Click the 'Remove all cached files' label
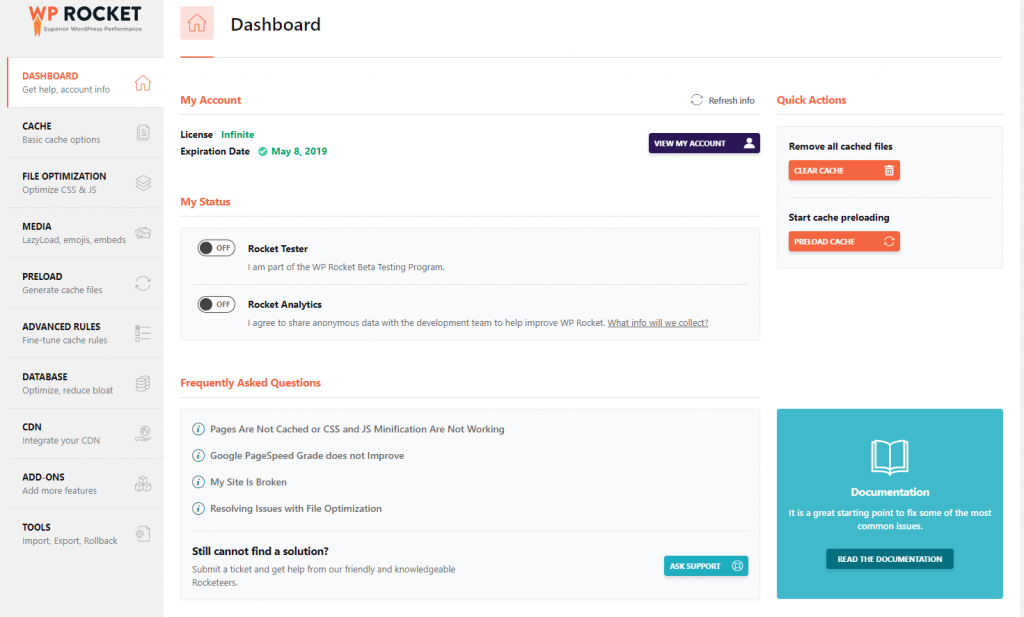Image resolution: width=1024 pixels, height=617 pixels. click(840, 146)
